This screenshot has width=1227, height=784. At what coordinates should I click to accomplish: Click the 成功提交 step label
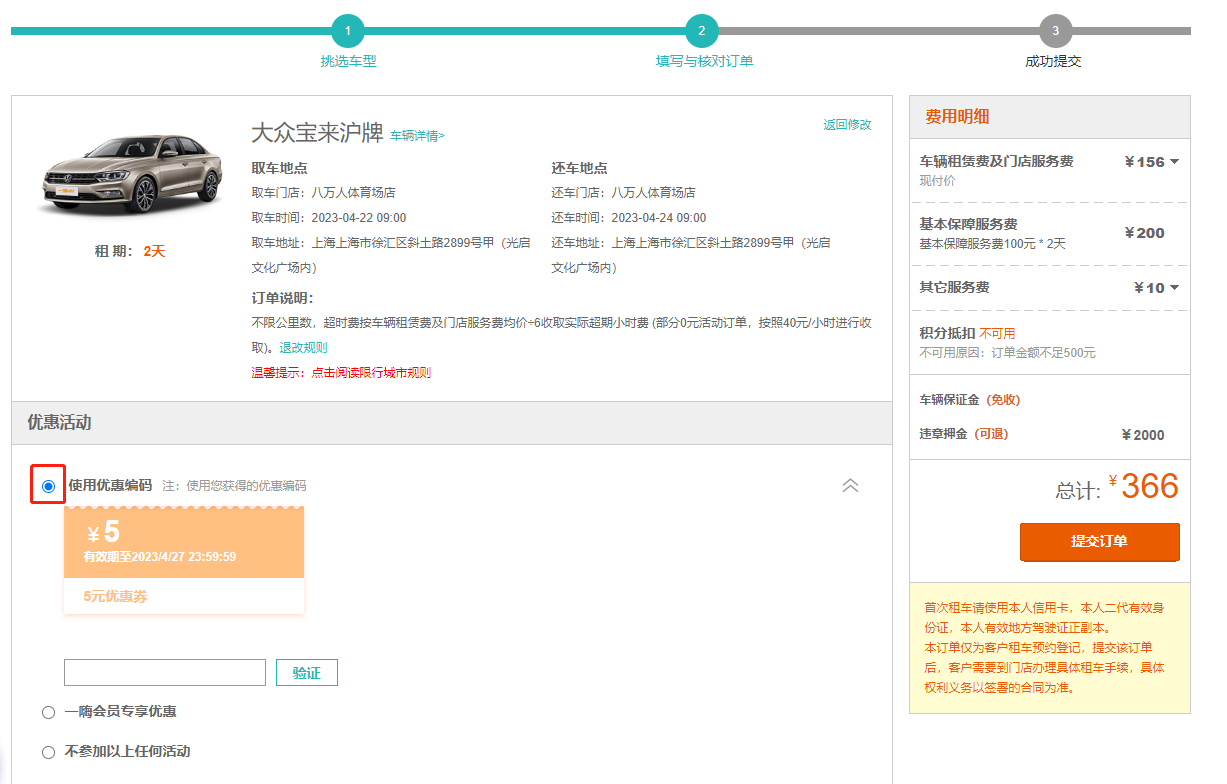(1053, 61)
